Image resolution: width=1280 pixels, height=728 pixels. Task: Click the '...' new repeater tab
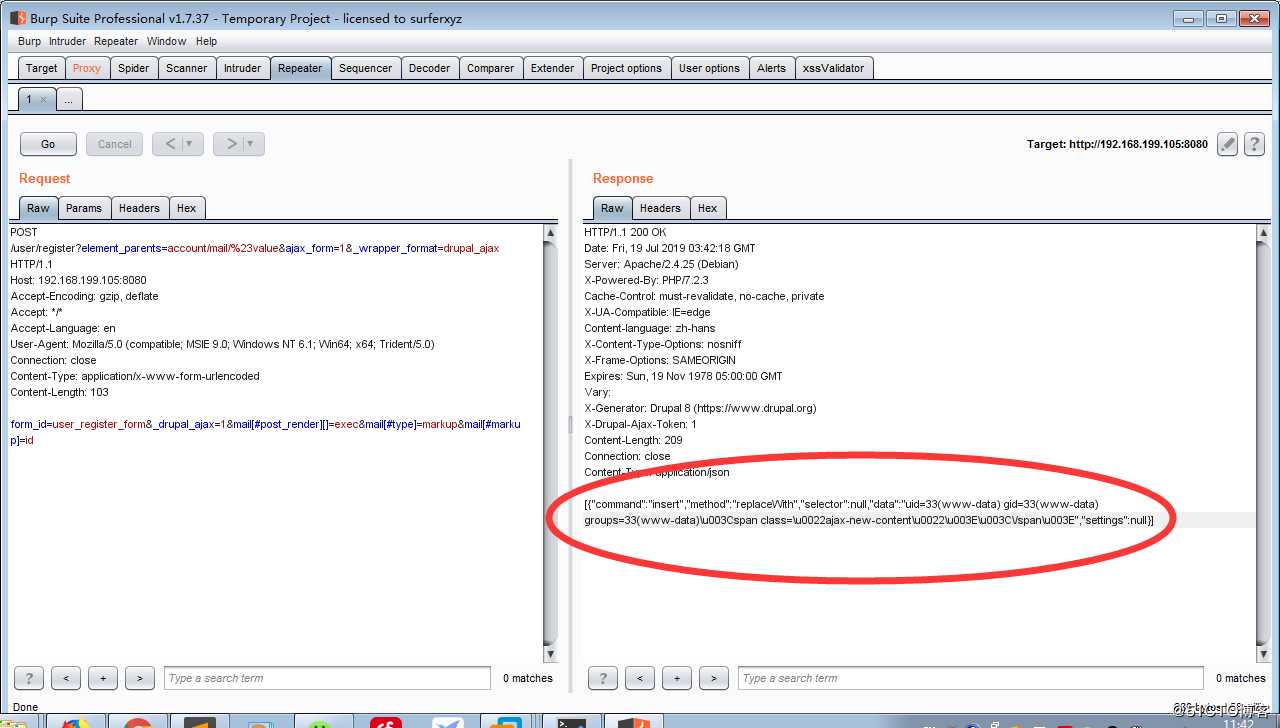tap(69, 99)
